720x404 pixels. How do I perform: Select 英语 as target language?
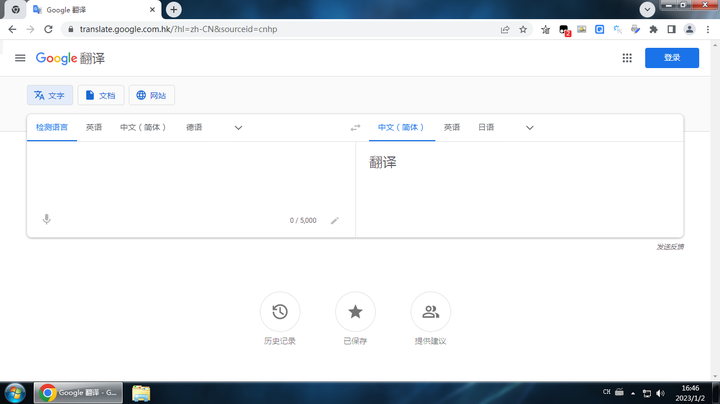(x=452, y=127)
